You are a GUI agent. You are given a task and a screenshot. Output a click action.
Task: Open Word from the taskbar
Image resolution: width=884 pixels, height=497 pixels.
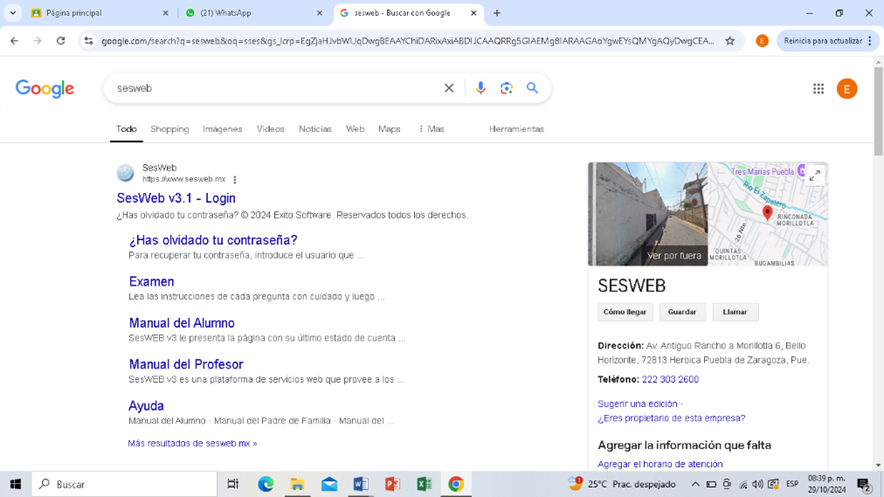click(x=361, y=484)
